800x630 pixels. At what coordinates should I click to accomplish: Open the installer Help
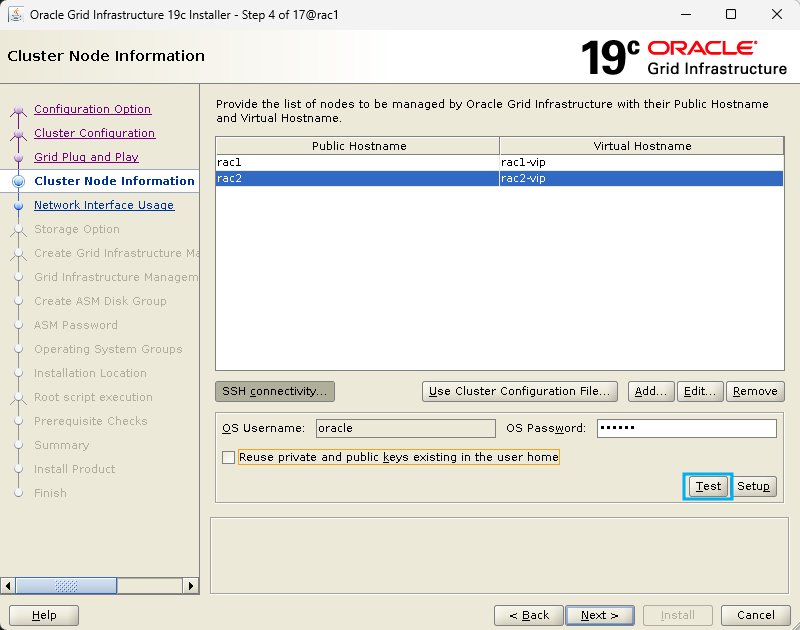click(44, 615)
